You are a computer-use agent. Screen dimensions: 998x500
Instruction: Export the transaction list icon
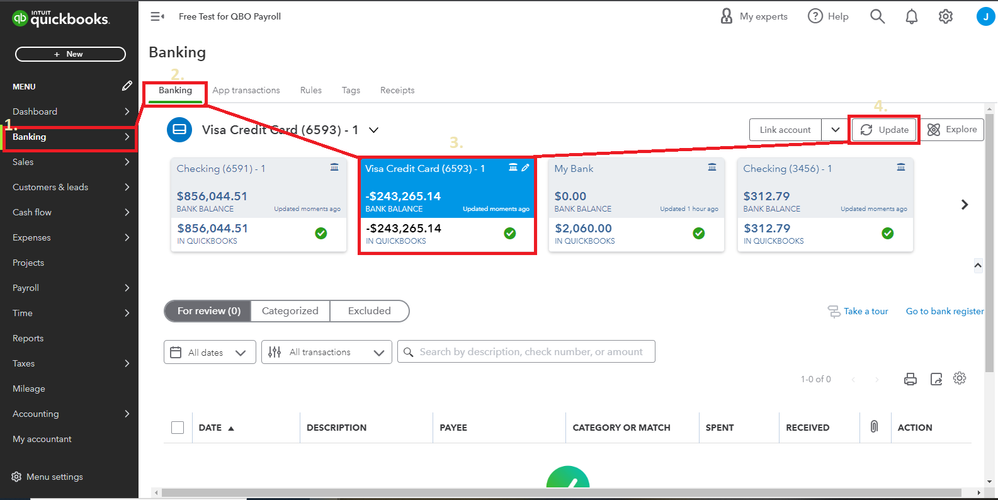[x=936, y=379]
